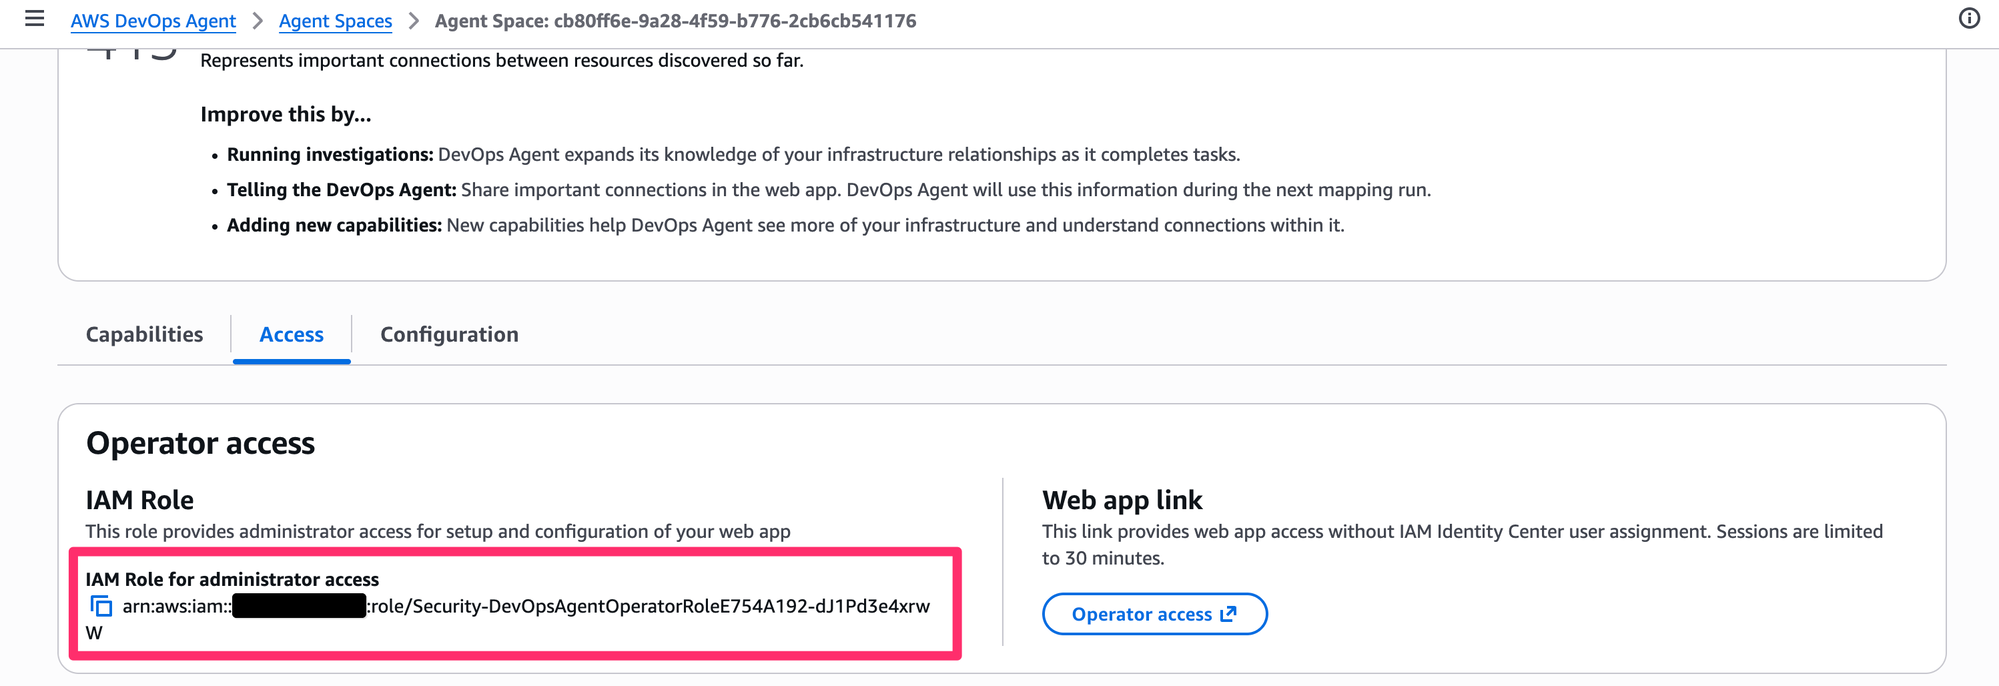The image size is (1999, 686).
Task: Click the 'Telling the DevOps Agent:' bullet text
Action: click(341, 190)
